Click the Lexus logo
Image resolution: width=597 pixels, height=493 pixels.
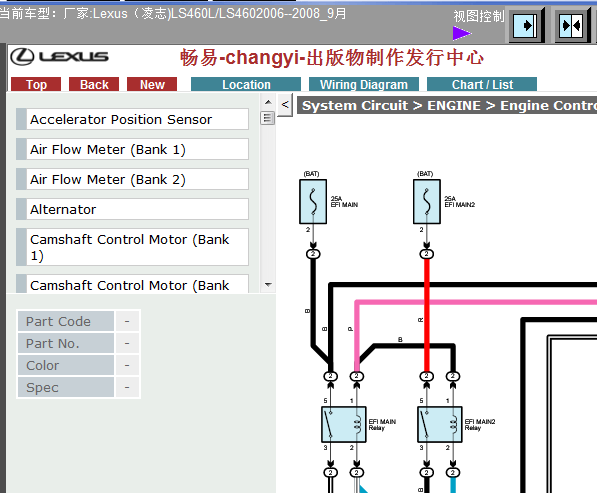pyautogui.click(x=59, y=57)
